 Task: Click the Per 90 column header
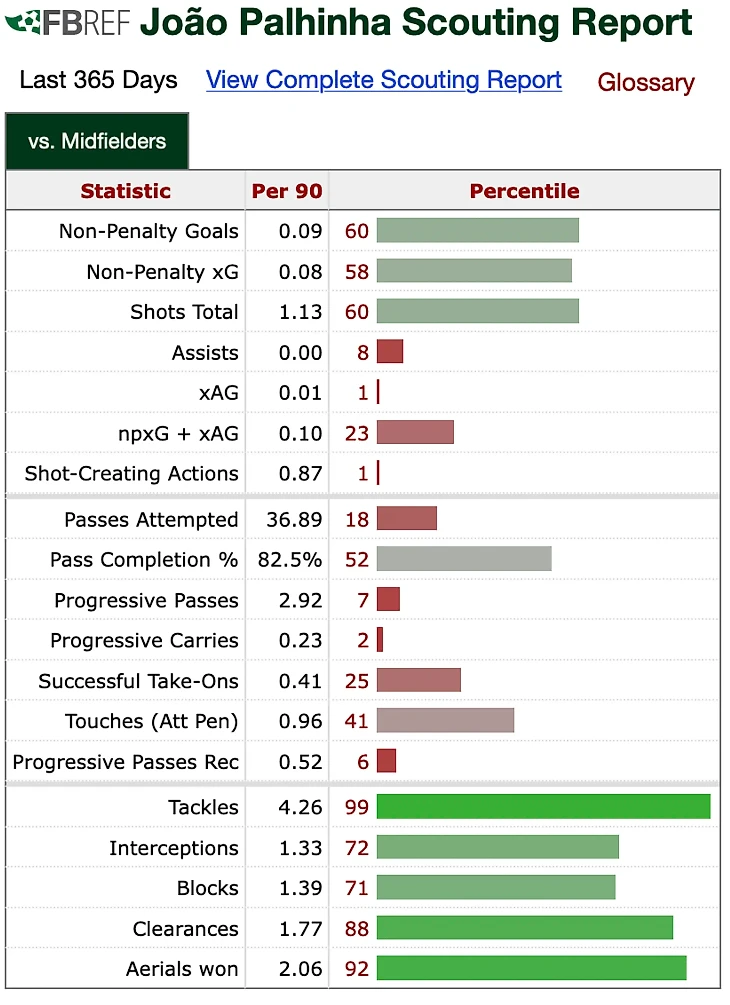tap(286, 191)
